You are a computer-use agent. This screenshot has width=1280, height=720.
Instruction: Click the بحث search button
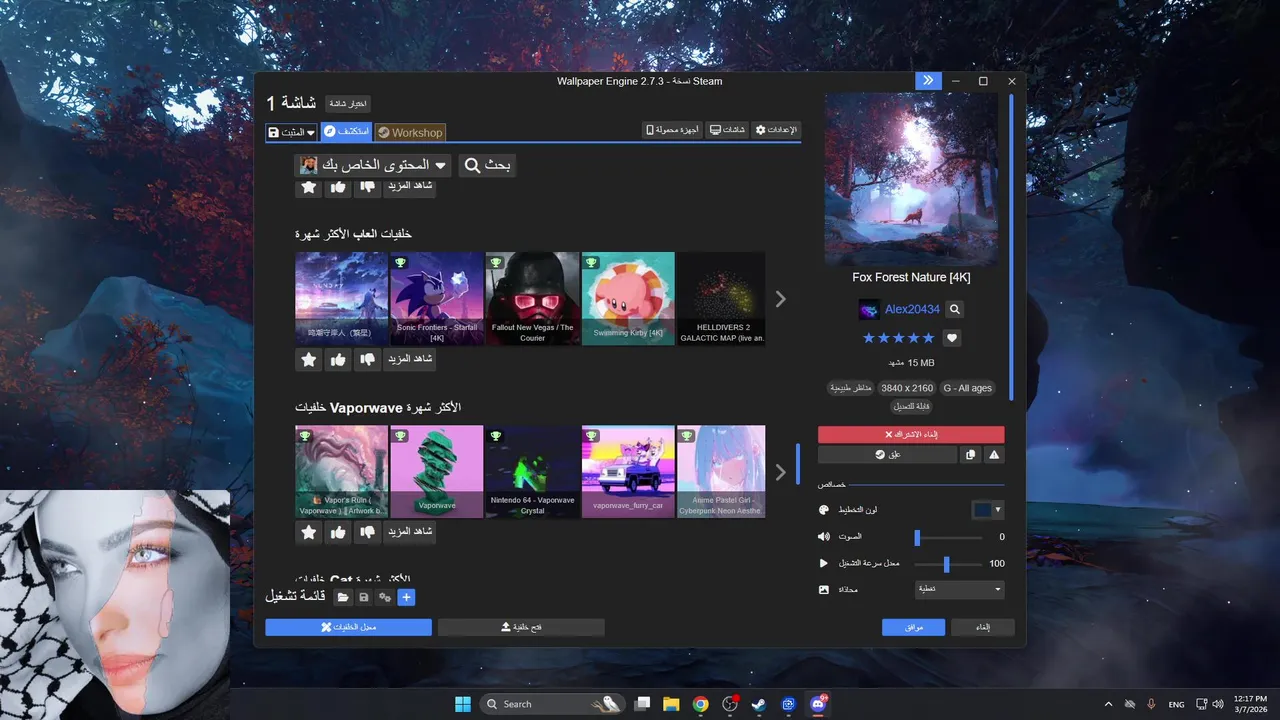click(487, 165)
